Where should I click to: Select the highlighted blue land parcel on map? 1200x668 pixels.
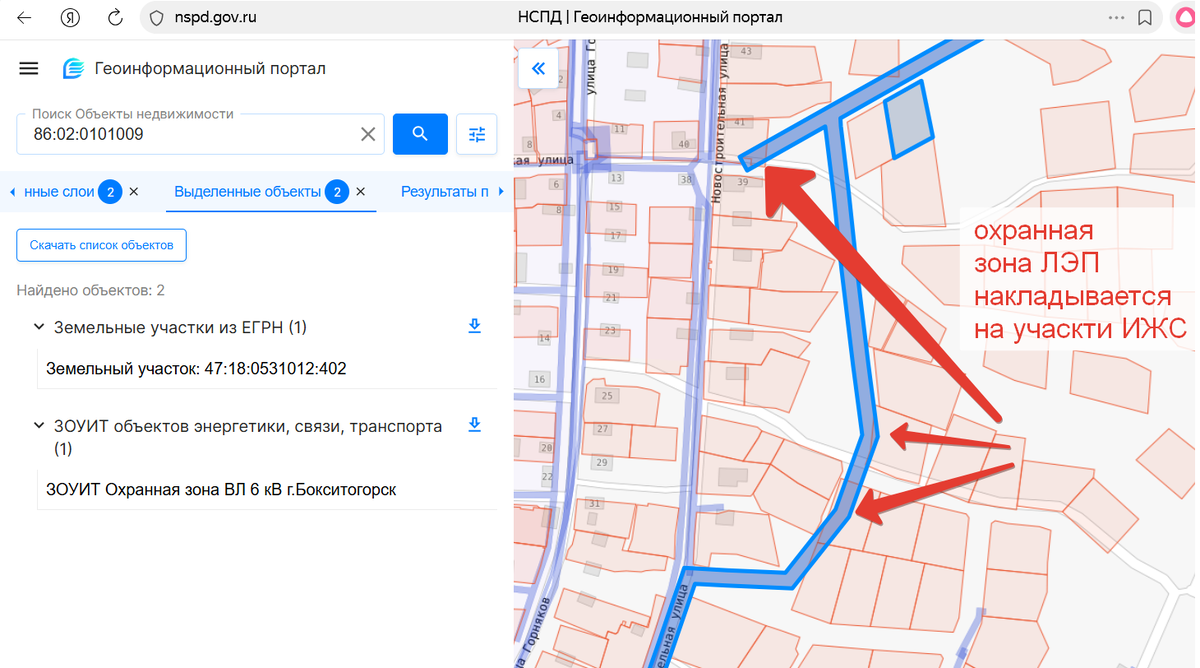pos(909,119)
